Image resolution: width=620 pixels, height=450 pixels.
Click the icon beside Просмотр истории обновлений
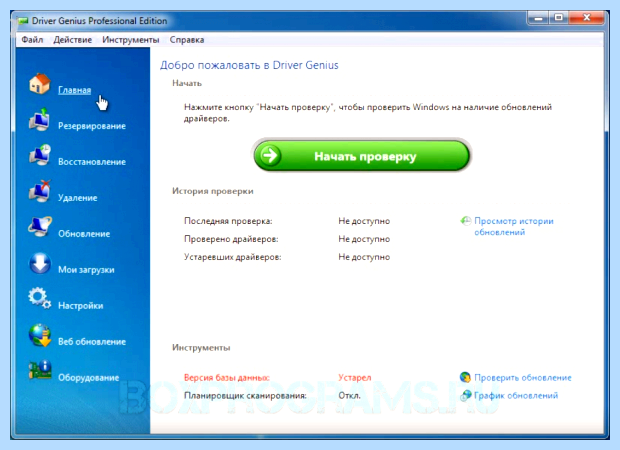point(466,221)
